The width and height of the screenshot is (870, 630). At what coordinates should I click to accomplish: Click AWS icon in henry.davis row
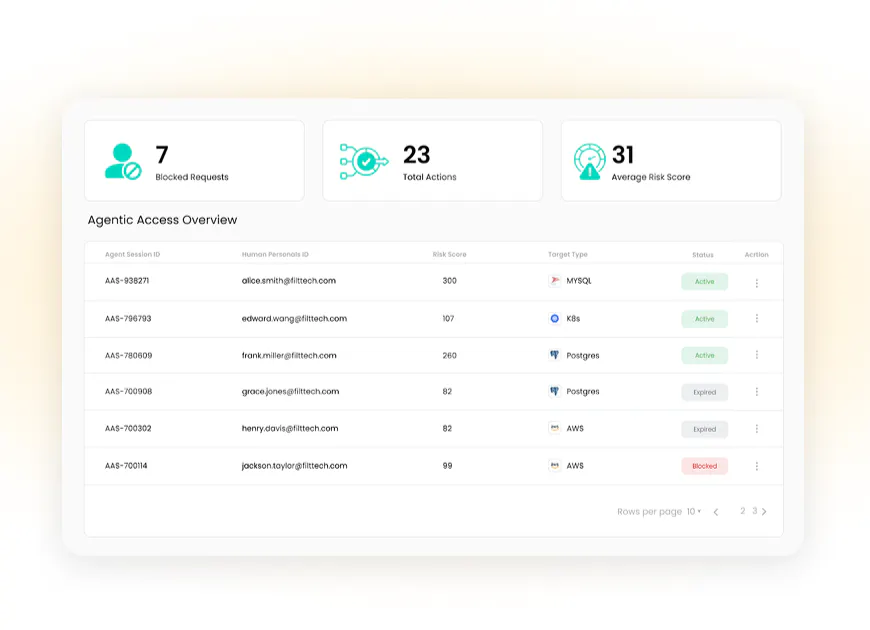click(x=554, y=428)
